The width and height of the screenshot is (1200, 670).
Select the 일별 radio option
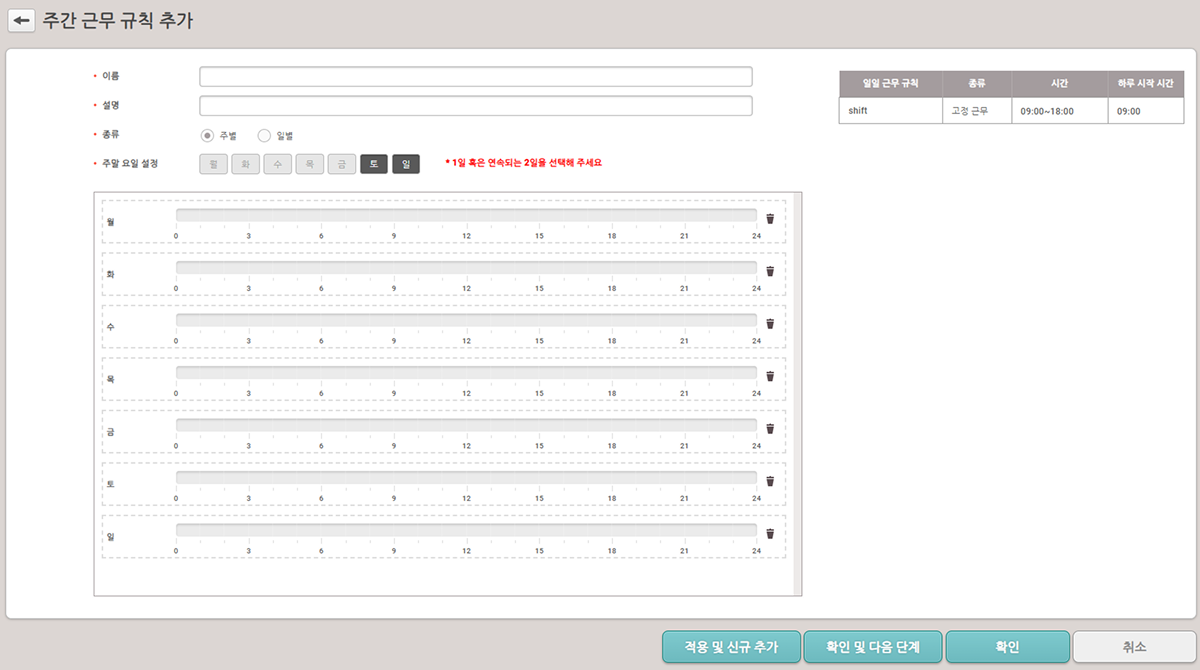(x=264, y=135)
